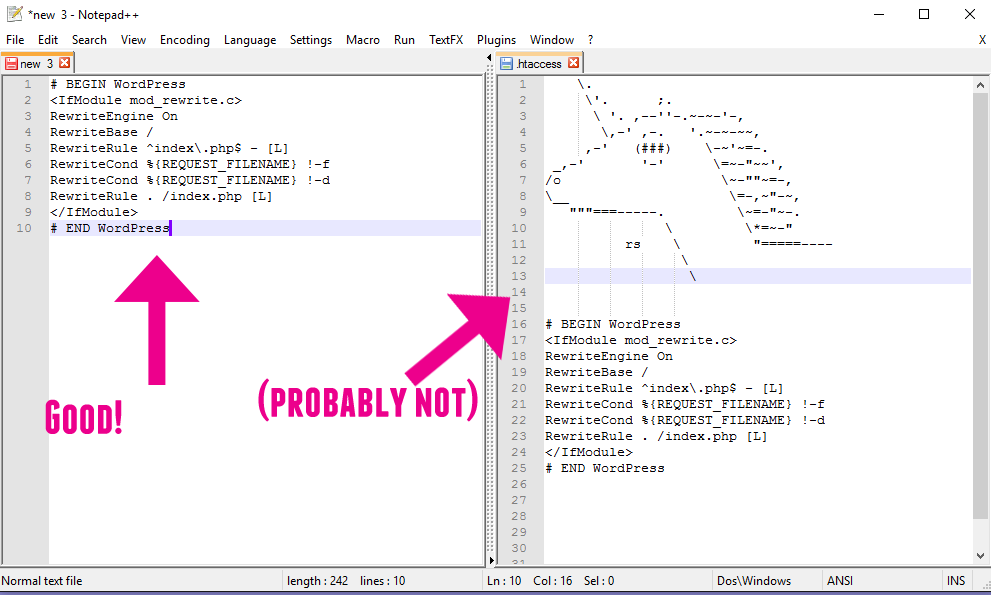Maximize the Notepad++ window

point(924,14)
